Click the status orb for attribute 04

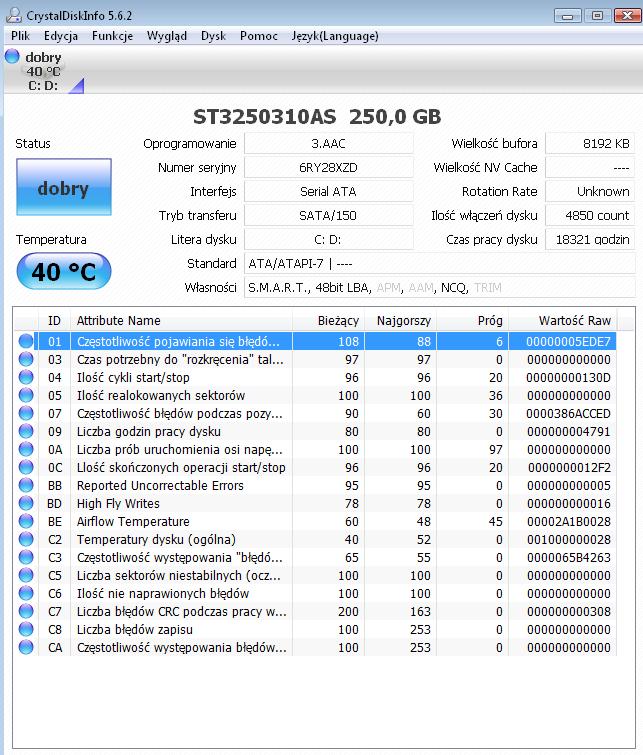pyautogui.click(x=26, y=378)
